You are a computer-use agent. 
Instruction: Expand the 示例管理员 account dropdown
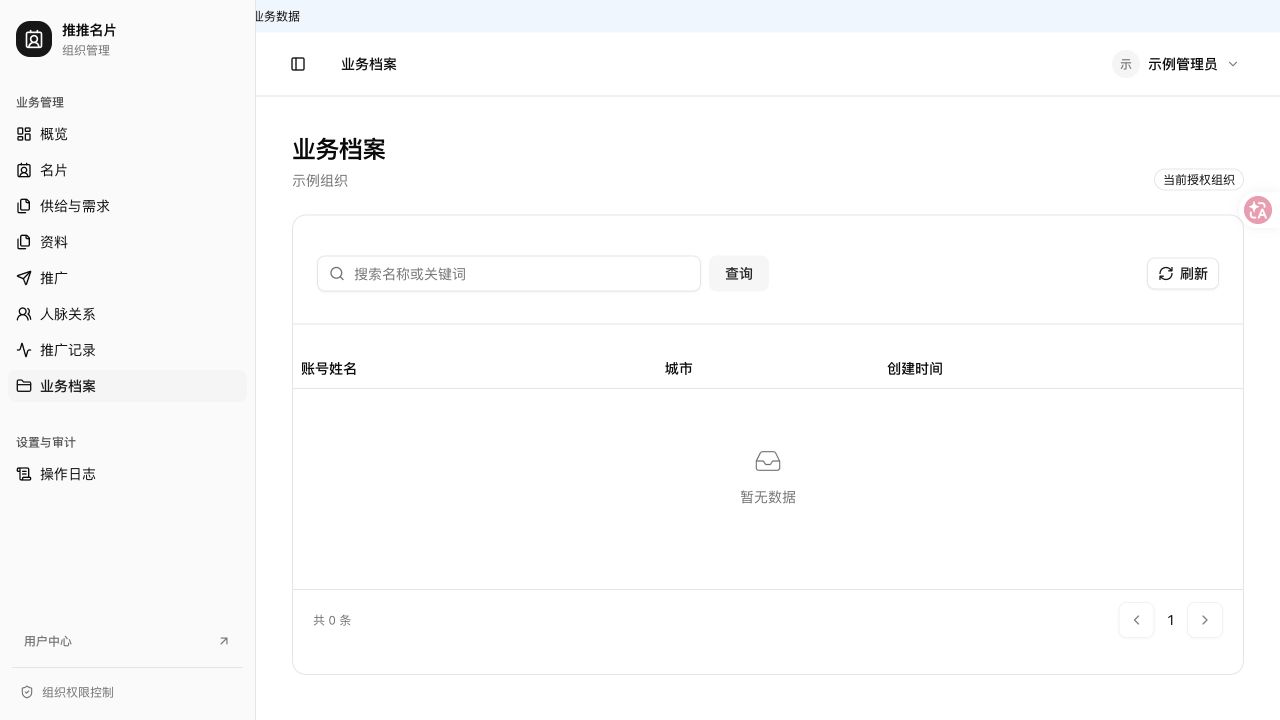pos(1176,64)
